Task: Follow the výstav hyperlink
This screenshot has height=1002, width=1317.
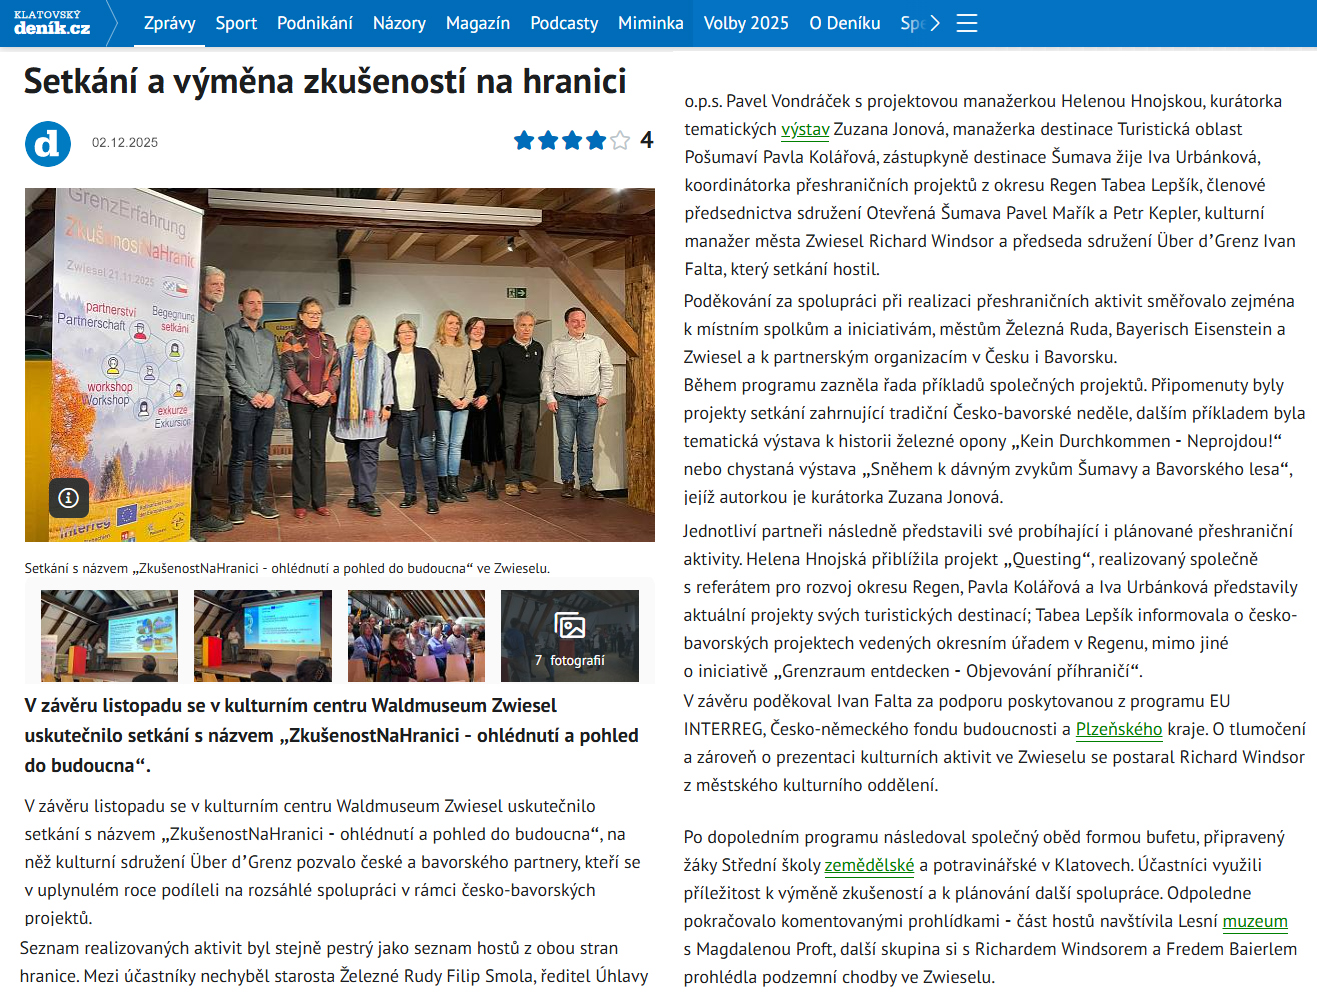Action: pyautogui.click(x=805, y=129)
